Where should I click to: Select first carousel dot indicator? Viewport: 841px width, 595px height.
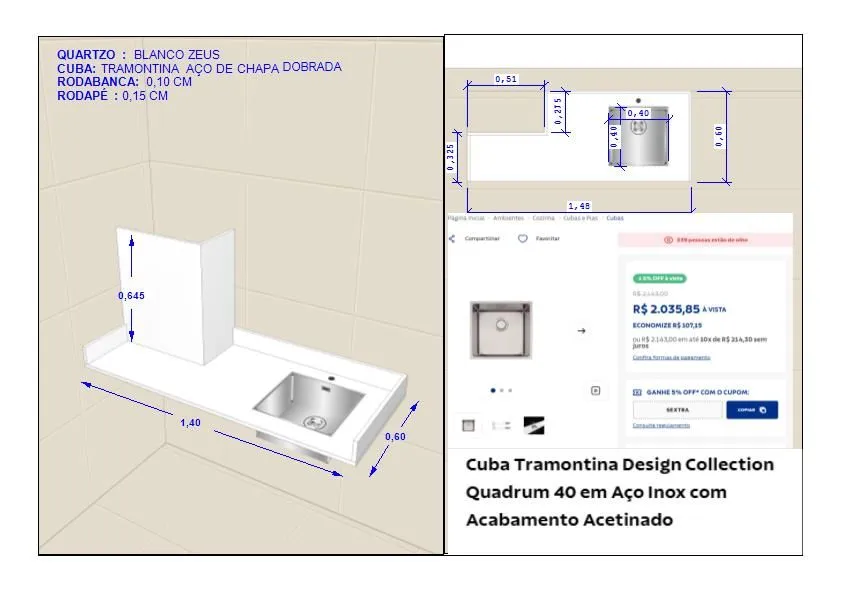pos(493,391)
